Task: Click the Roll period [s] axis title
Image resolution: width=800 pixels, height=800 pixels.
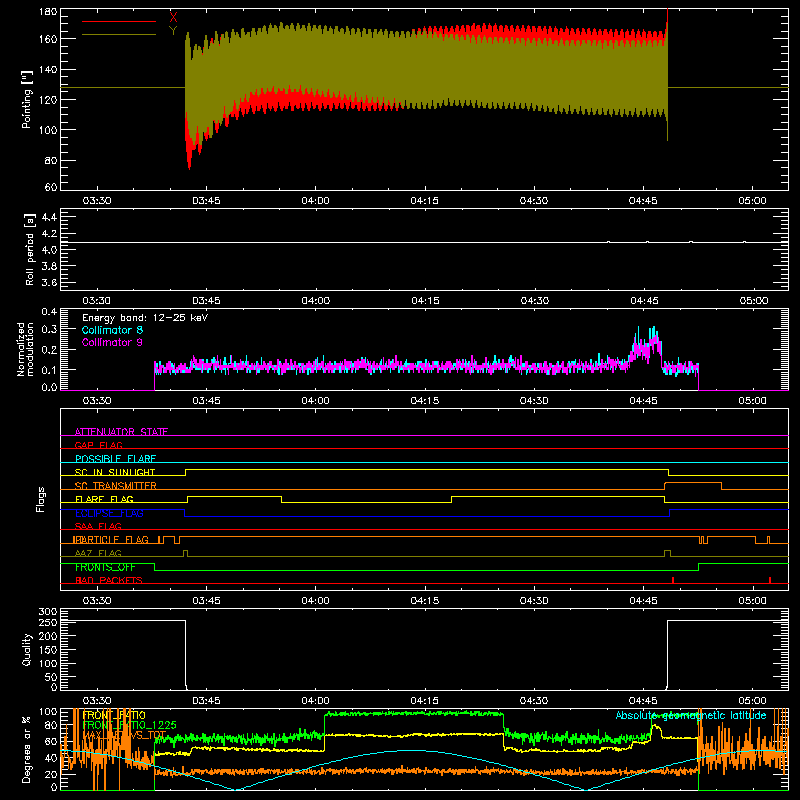Action: coord(29,249)
